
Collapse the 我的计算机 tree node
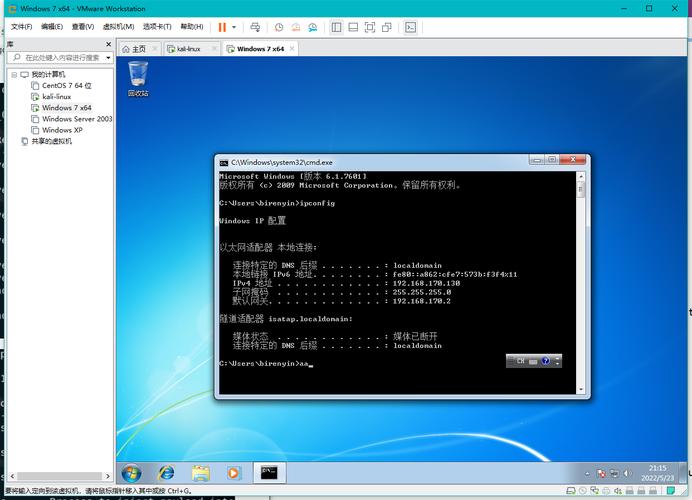click(14, 74)
